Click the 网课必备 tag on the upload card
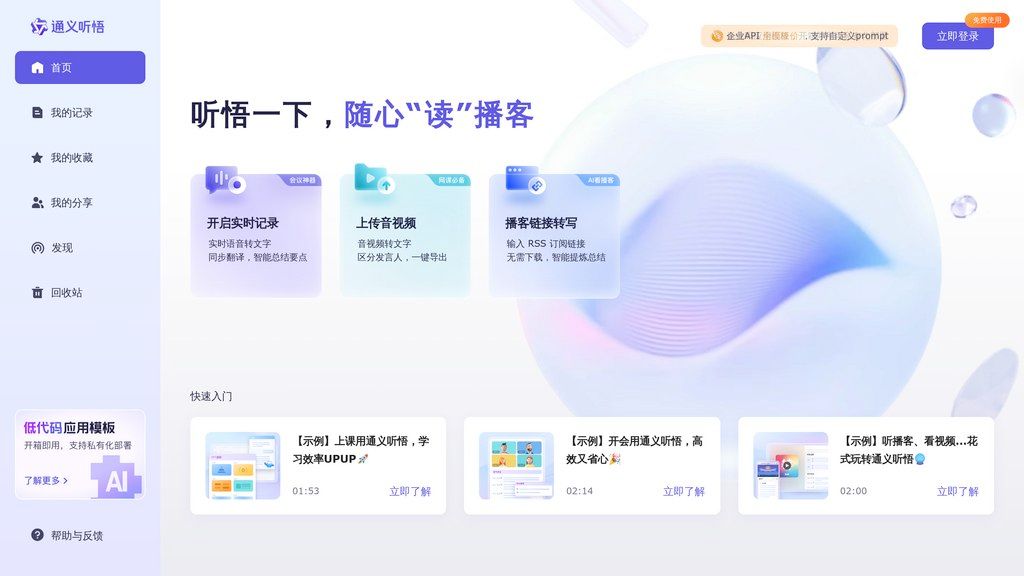Viewport: 1024px width, 576px height. (x=451, y=180)
